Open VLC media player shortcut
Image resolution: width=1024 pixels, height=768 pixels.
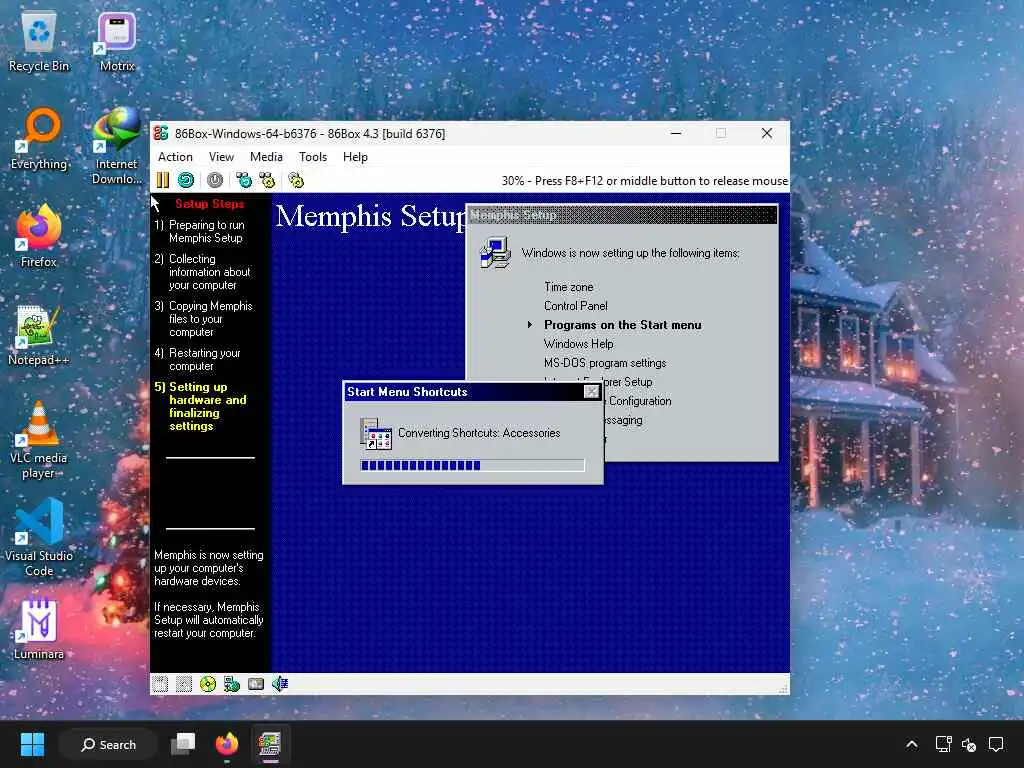(x=39, y=440)
